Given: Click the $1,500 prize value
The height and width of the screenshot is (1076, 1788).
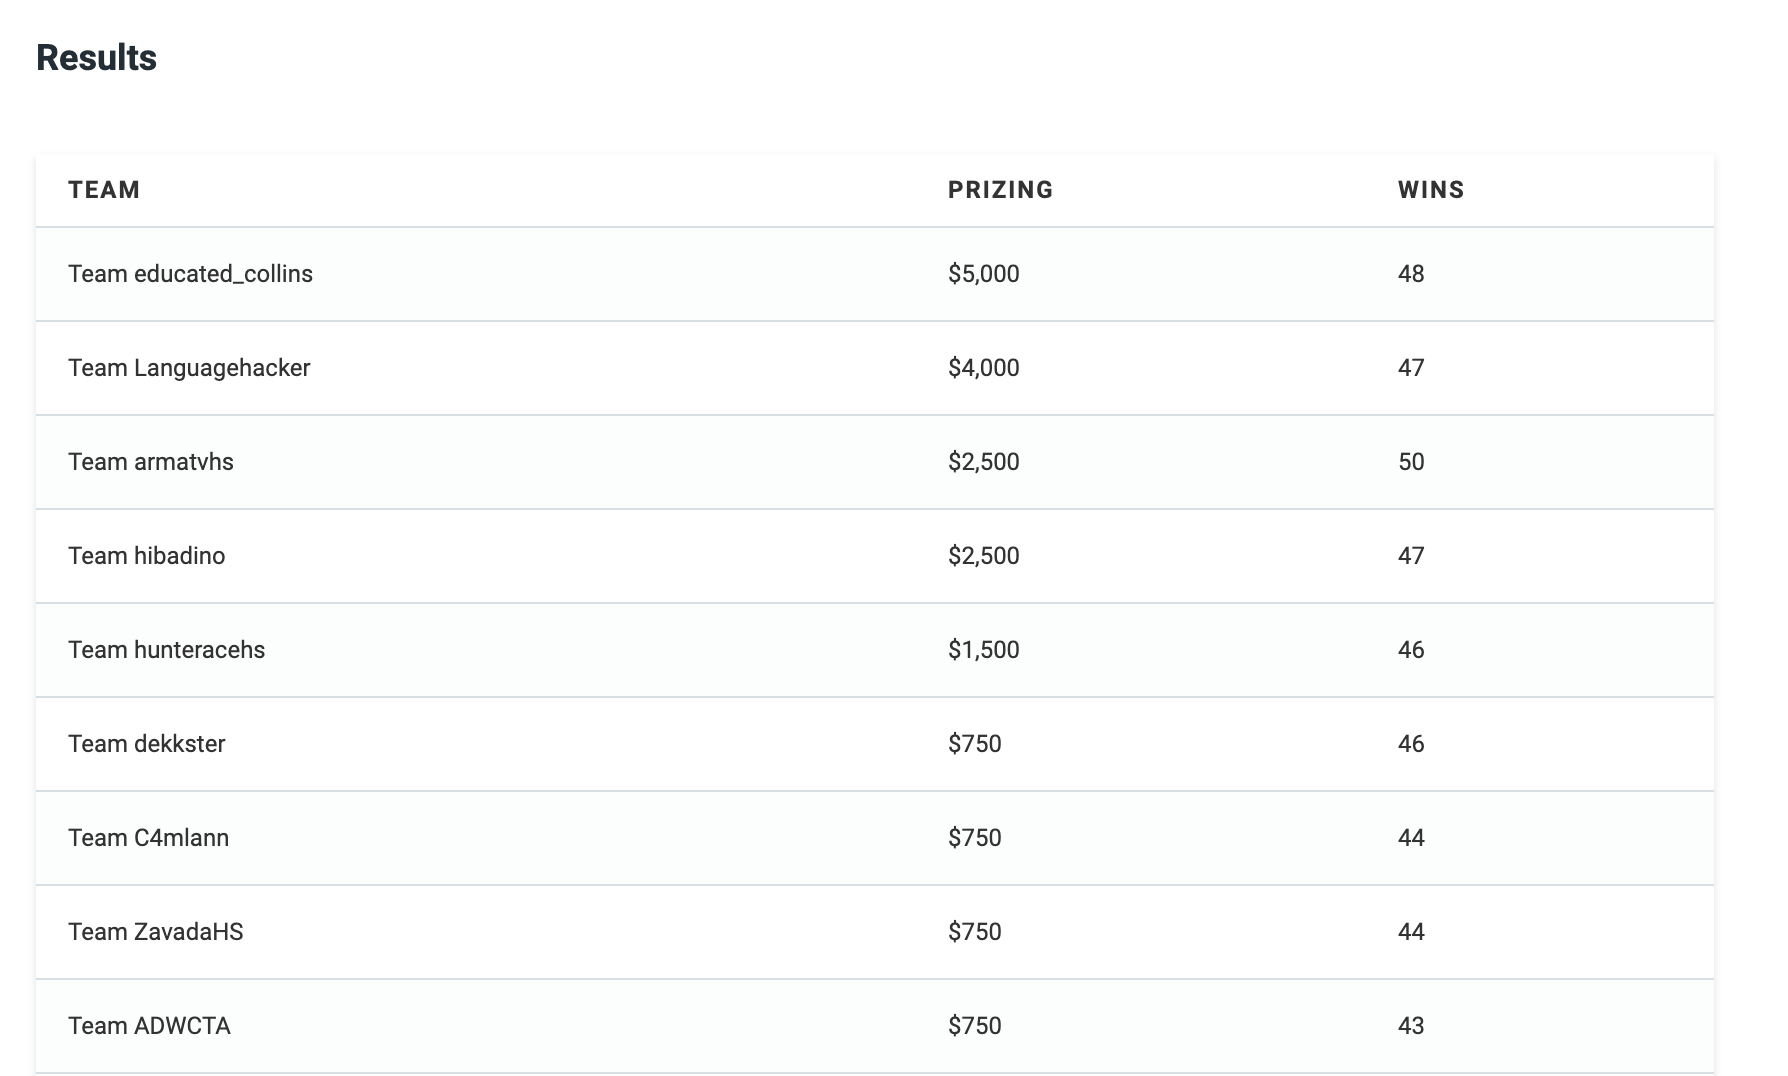Looking at the screenshot, I should 984,650.
